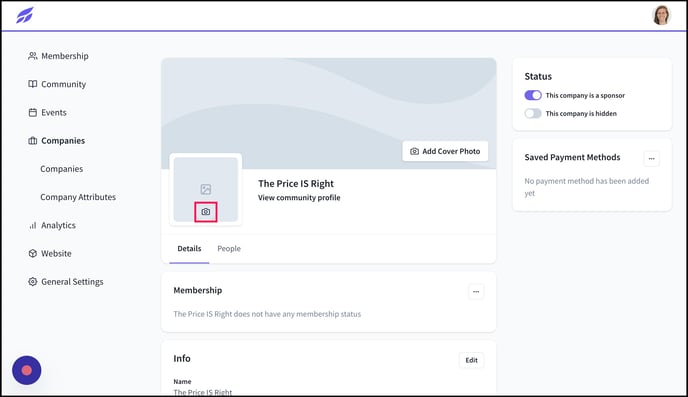Image resolution: width=688 pixels, height=397 pixels.
Task: Click the General Settings gear icon
Action: click(32, 282)
